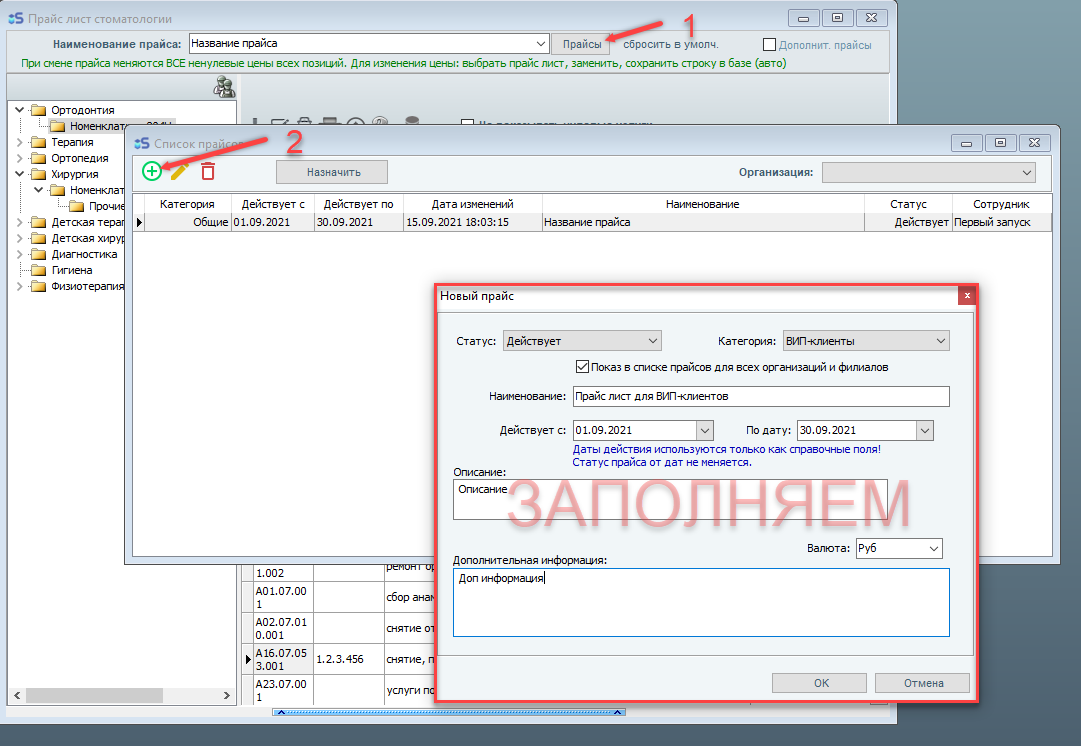Click the red trash delete icon

(208, 171)
